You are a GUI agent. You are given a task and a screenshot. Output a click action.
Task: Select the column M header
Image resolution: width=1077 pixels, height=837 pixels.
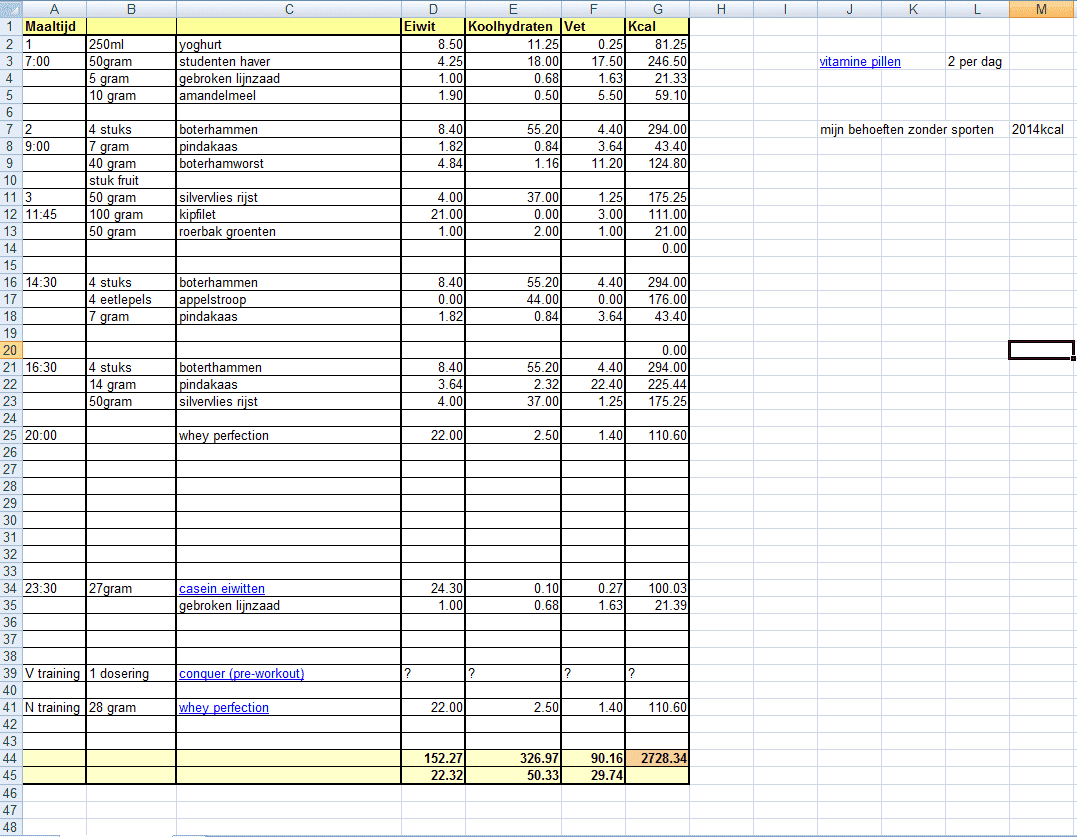click(x=1042, y=9)
